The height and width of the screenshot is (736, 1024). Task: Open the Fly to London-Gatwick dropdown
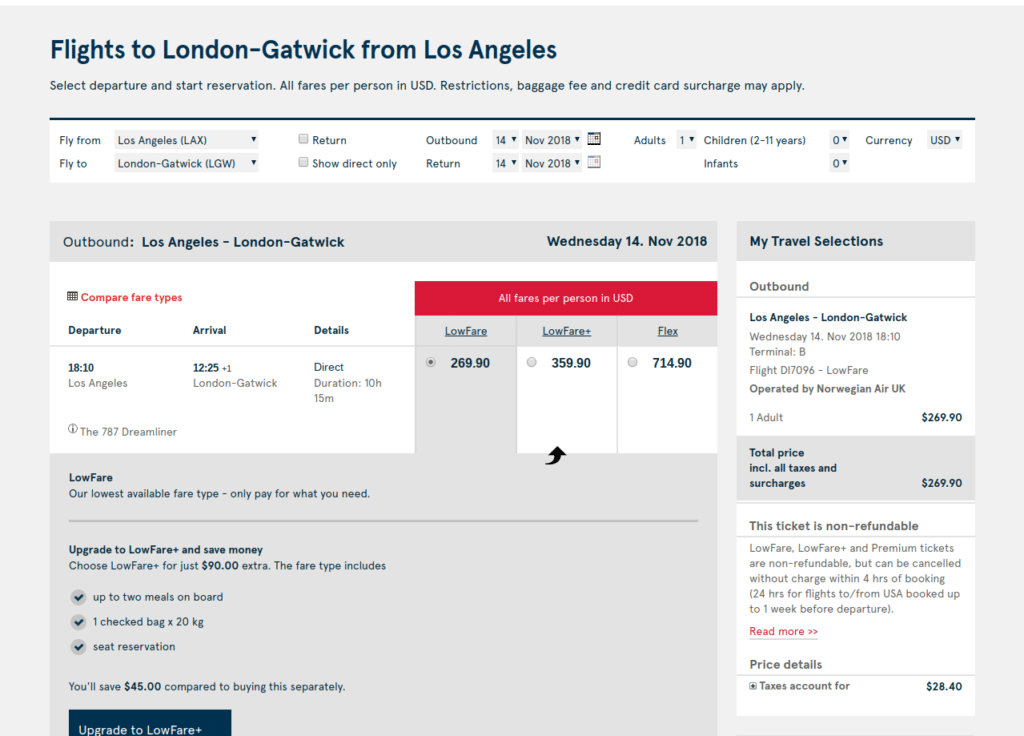tap(186, 163)
